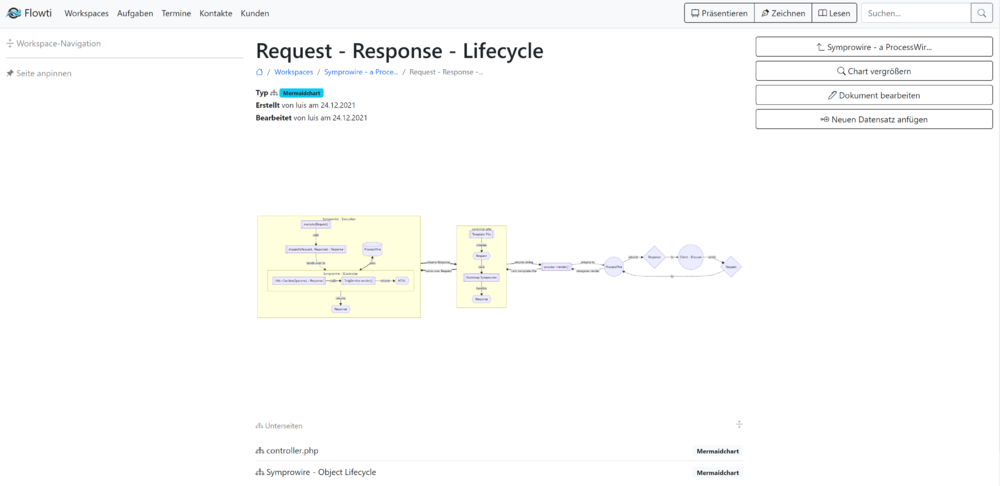Switch to Lesen mode

(833, 14)
